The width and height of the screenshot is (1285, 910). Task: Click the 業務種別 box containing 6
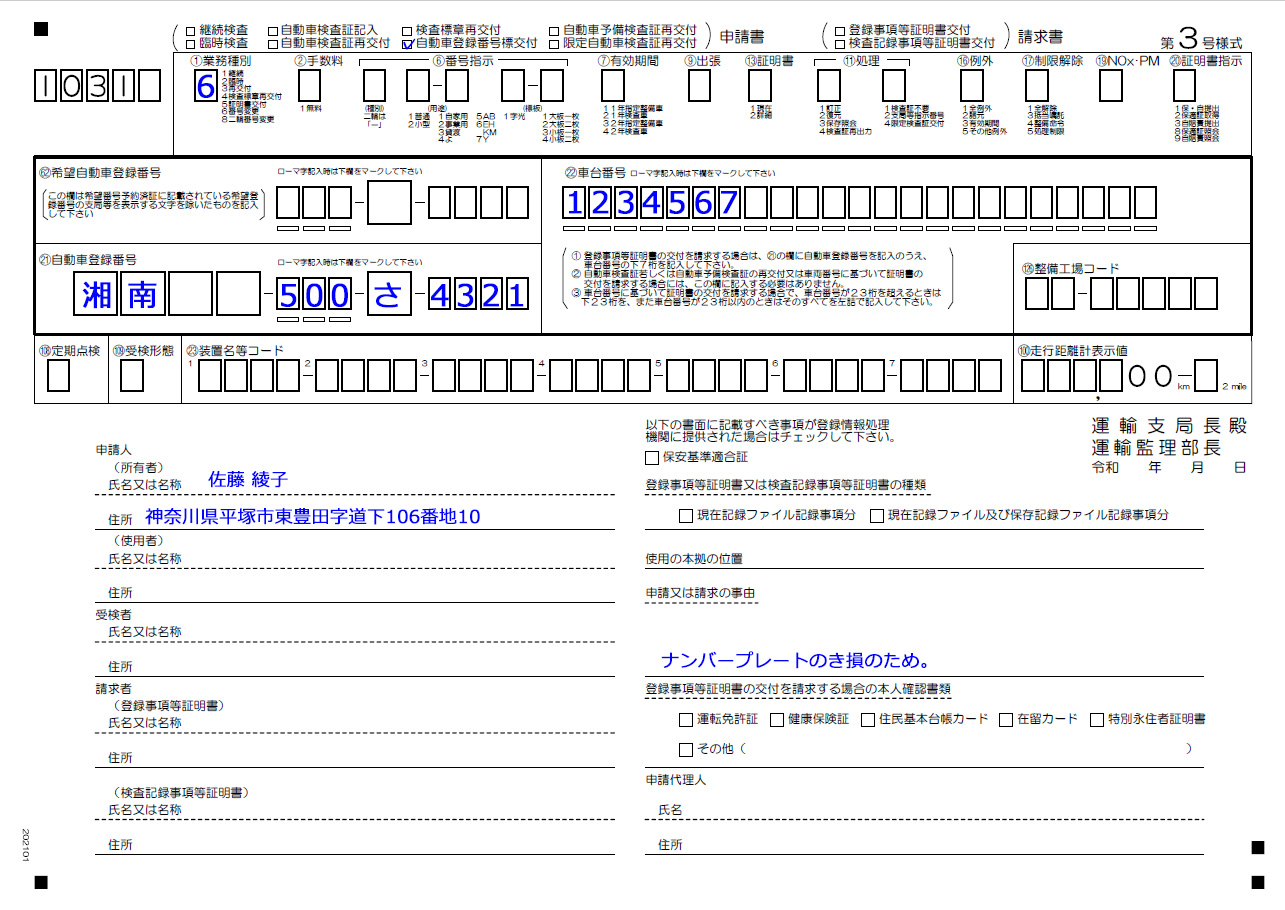(205, 87)
